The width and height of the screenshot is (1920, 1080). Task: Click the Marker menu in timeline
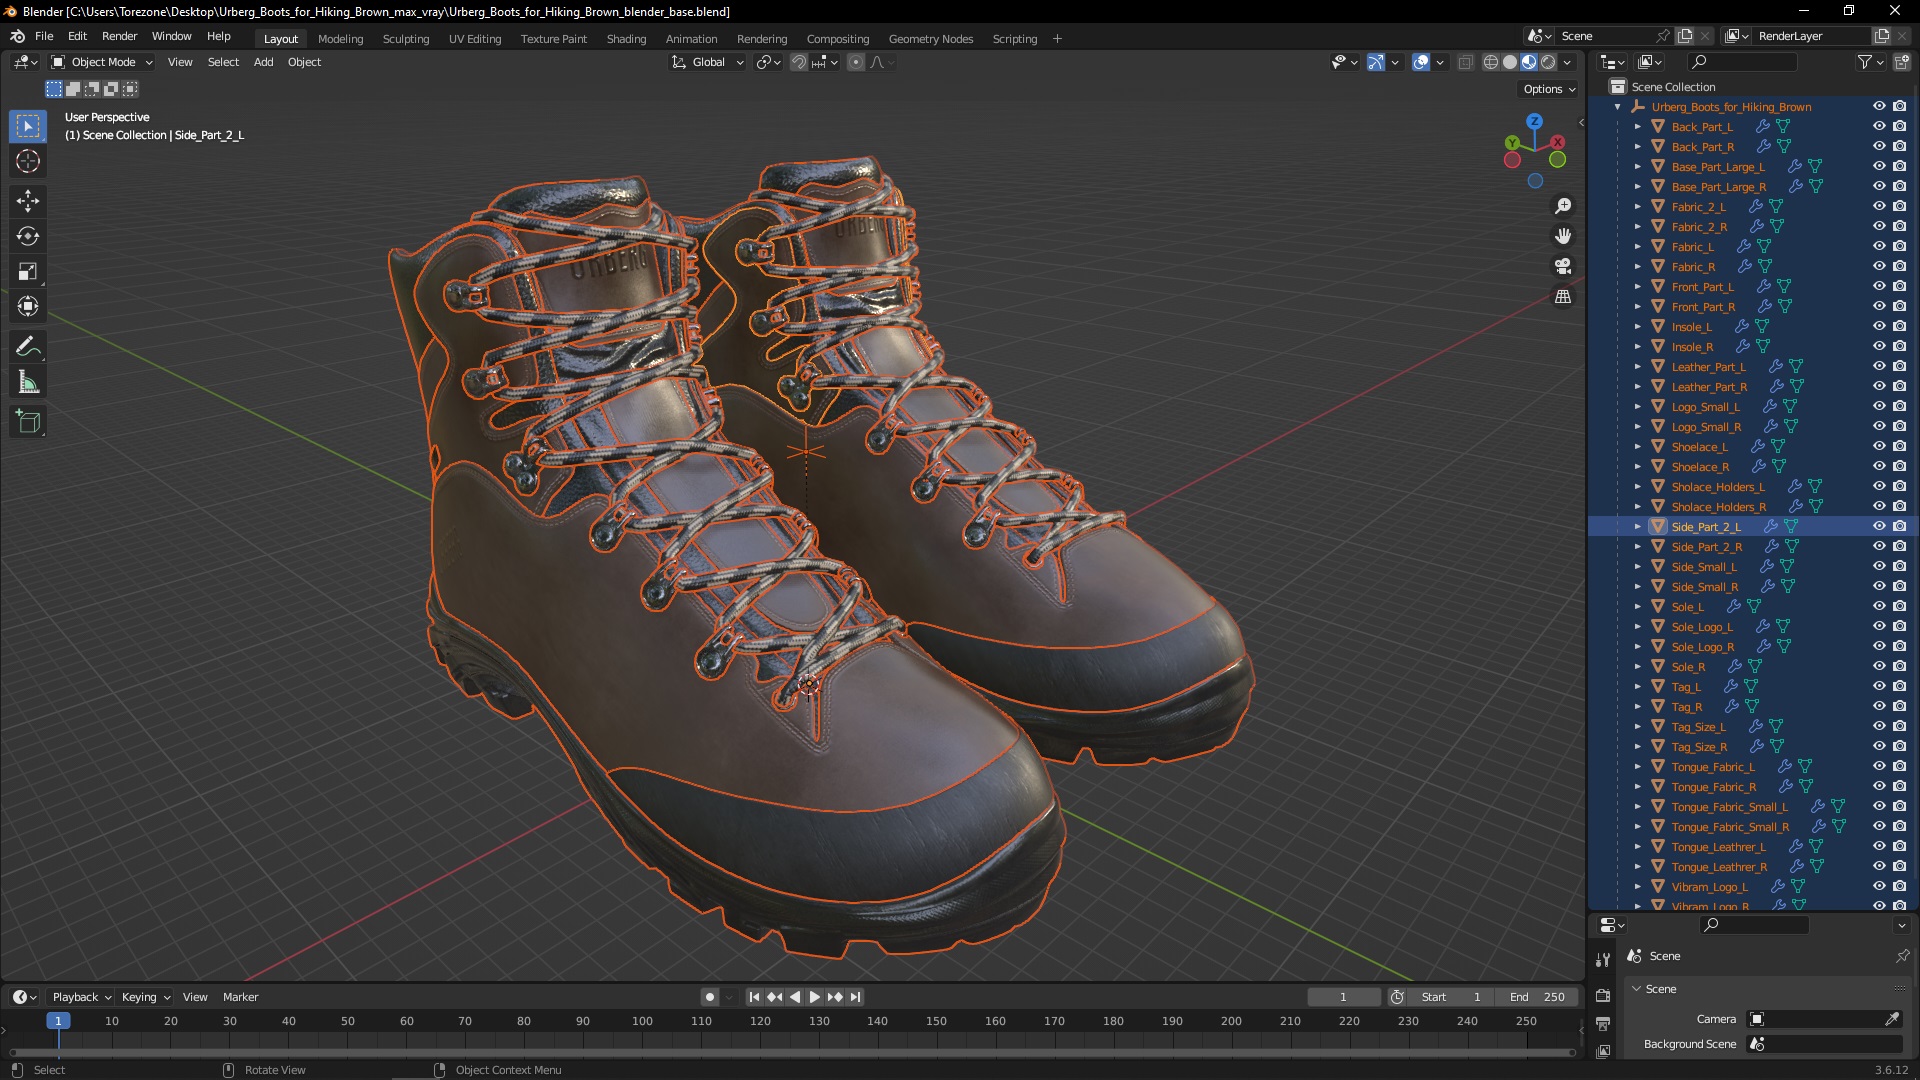coord(240,997)
